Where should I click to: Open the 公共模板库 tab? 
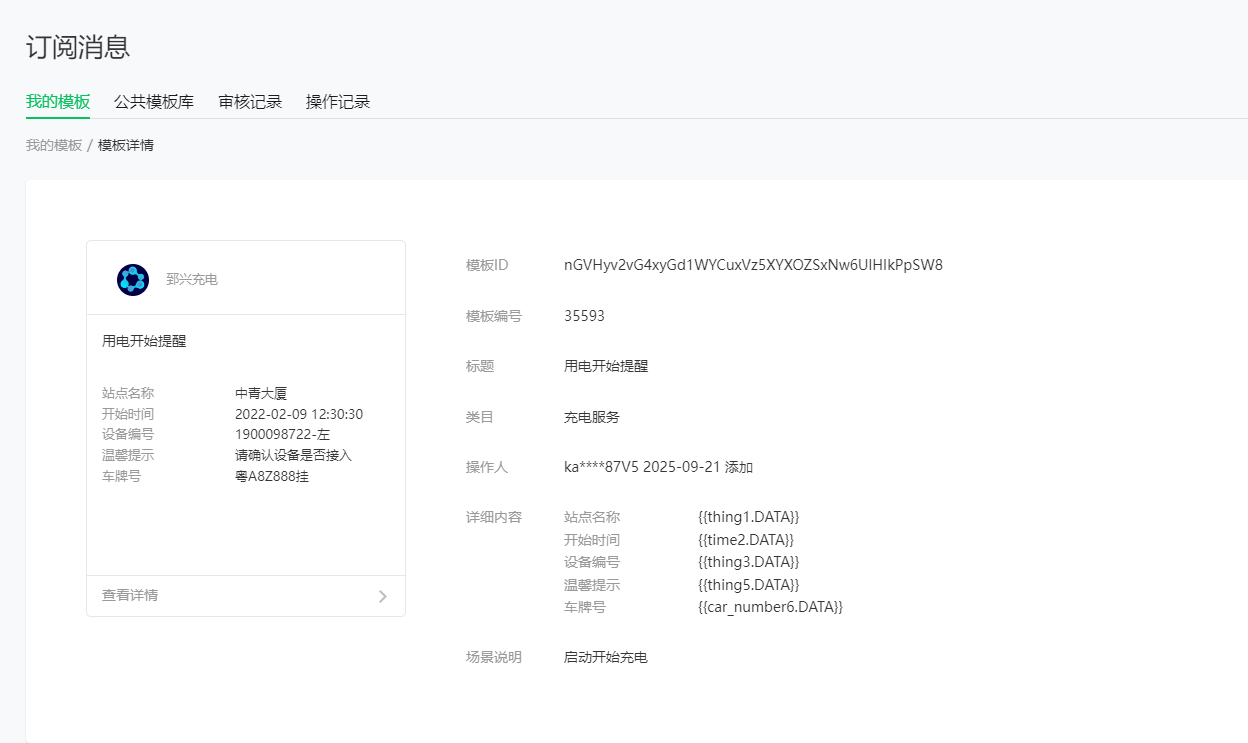point(154,101)
